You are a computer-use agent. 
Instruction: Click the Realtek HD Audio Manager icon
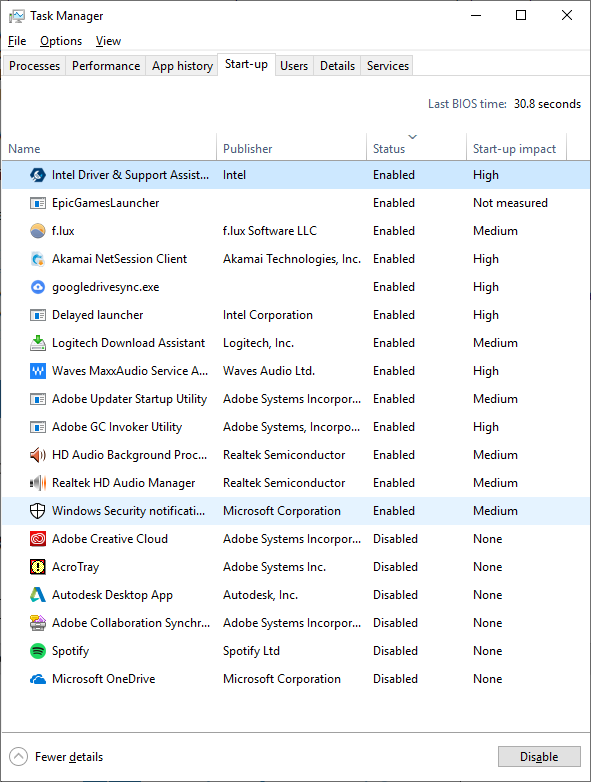click(x=38, y=483)
